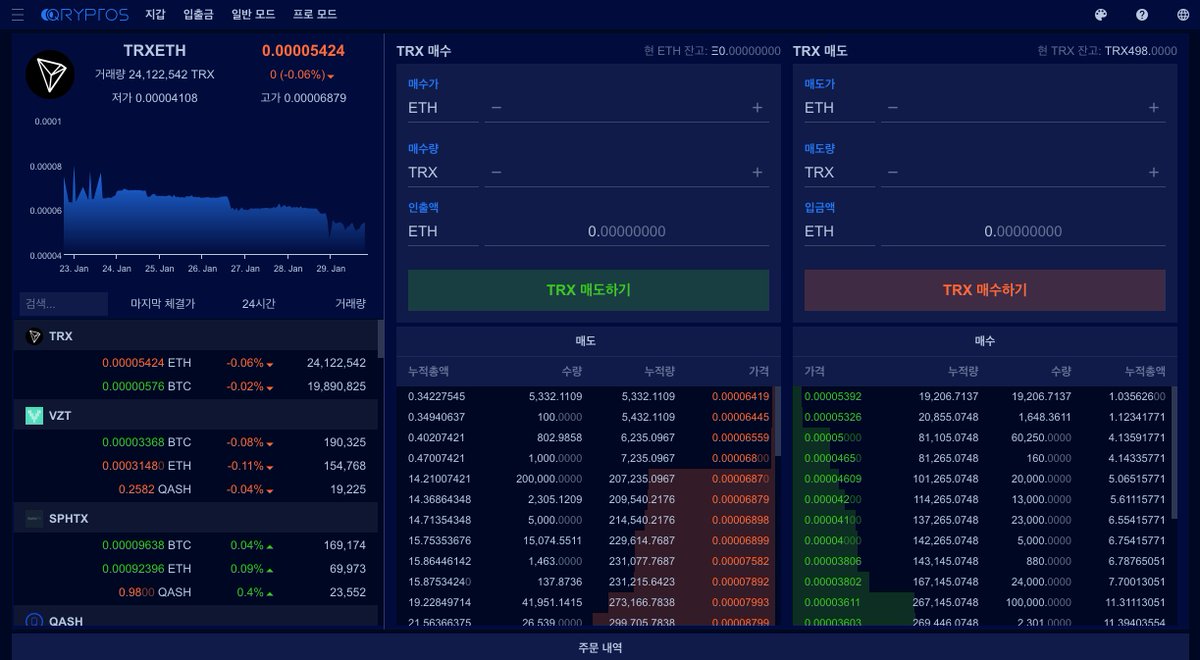Click the current ETH balance Ξ0.00000000
This screenshot has width=1200, height=660.
[x=745, y=51]
